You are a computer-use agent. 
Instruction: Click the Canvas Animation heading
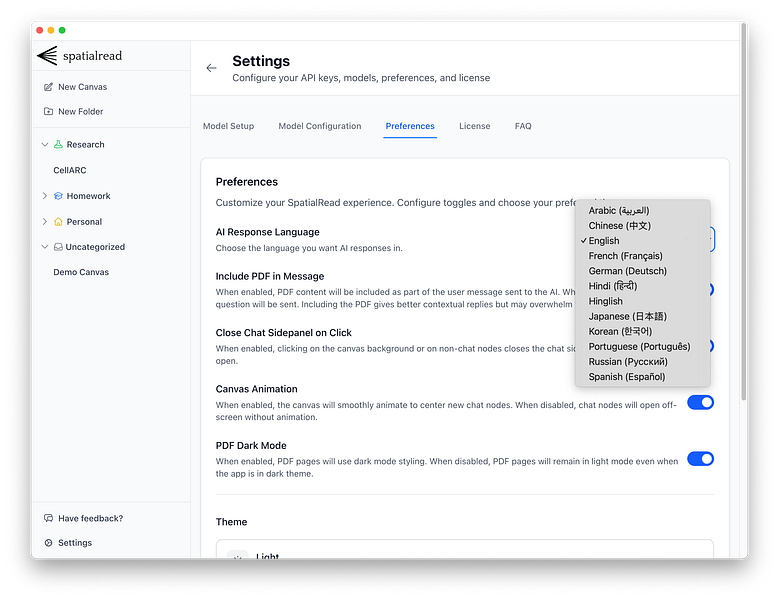(x=256, y=389)
